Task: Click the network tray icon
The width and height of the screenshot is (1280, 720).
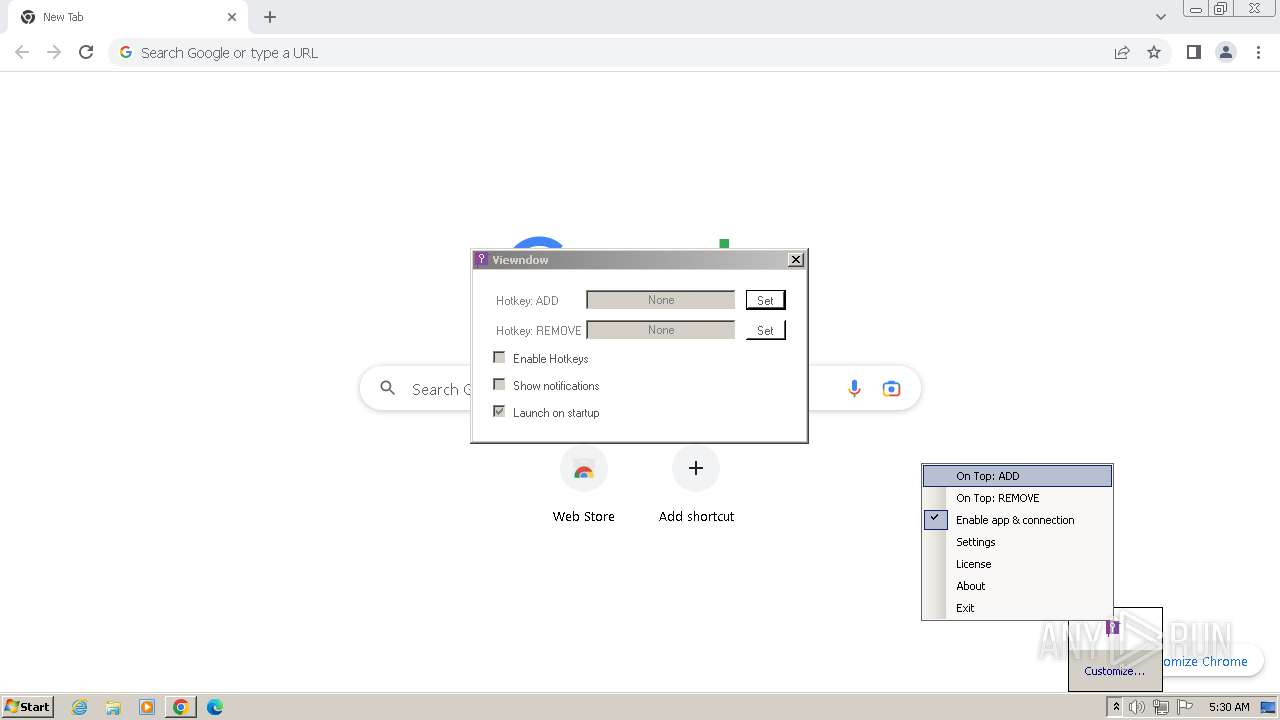Action: 1161,707
